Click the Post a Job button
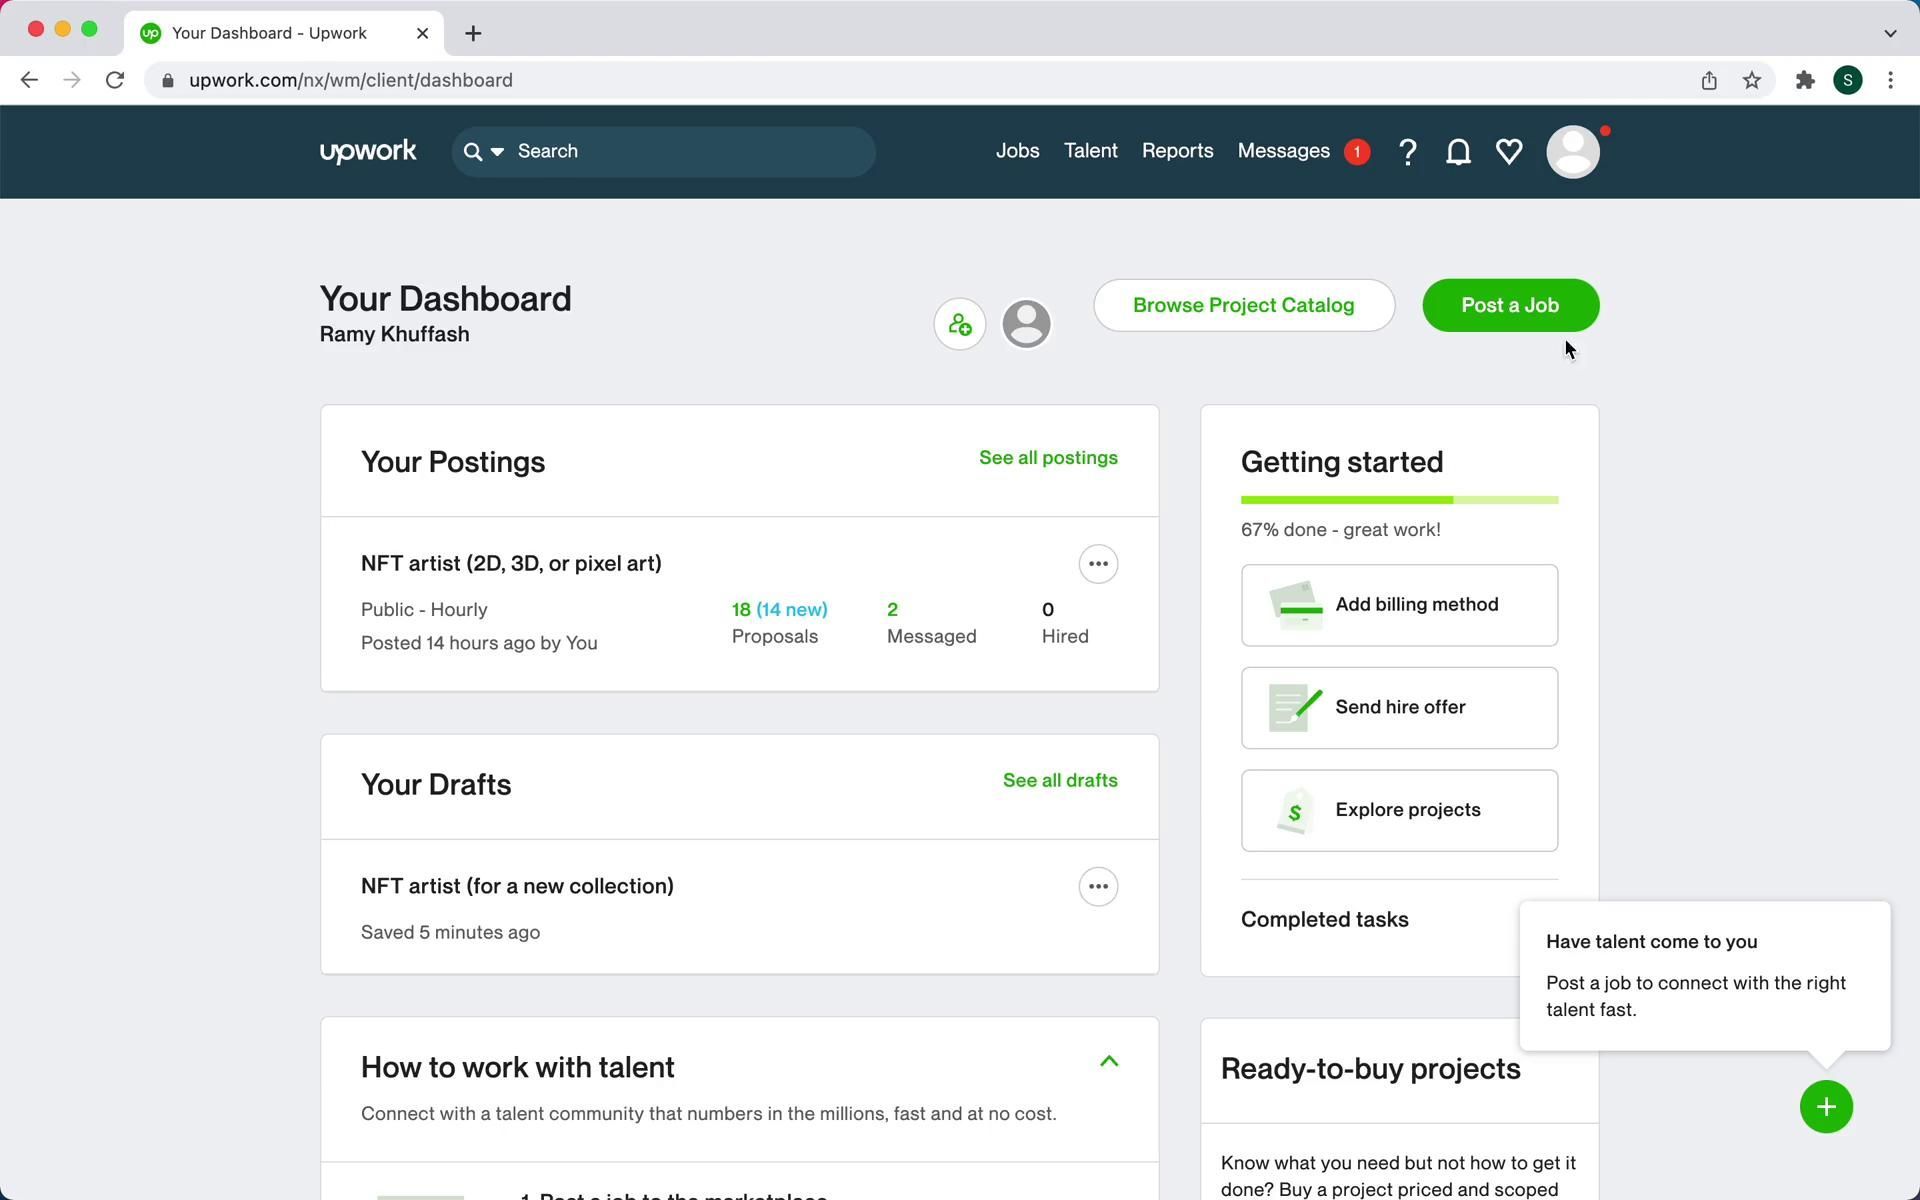The image size is (1920, 1200). (x=1509, y=305)
